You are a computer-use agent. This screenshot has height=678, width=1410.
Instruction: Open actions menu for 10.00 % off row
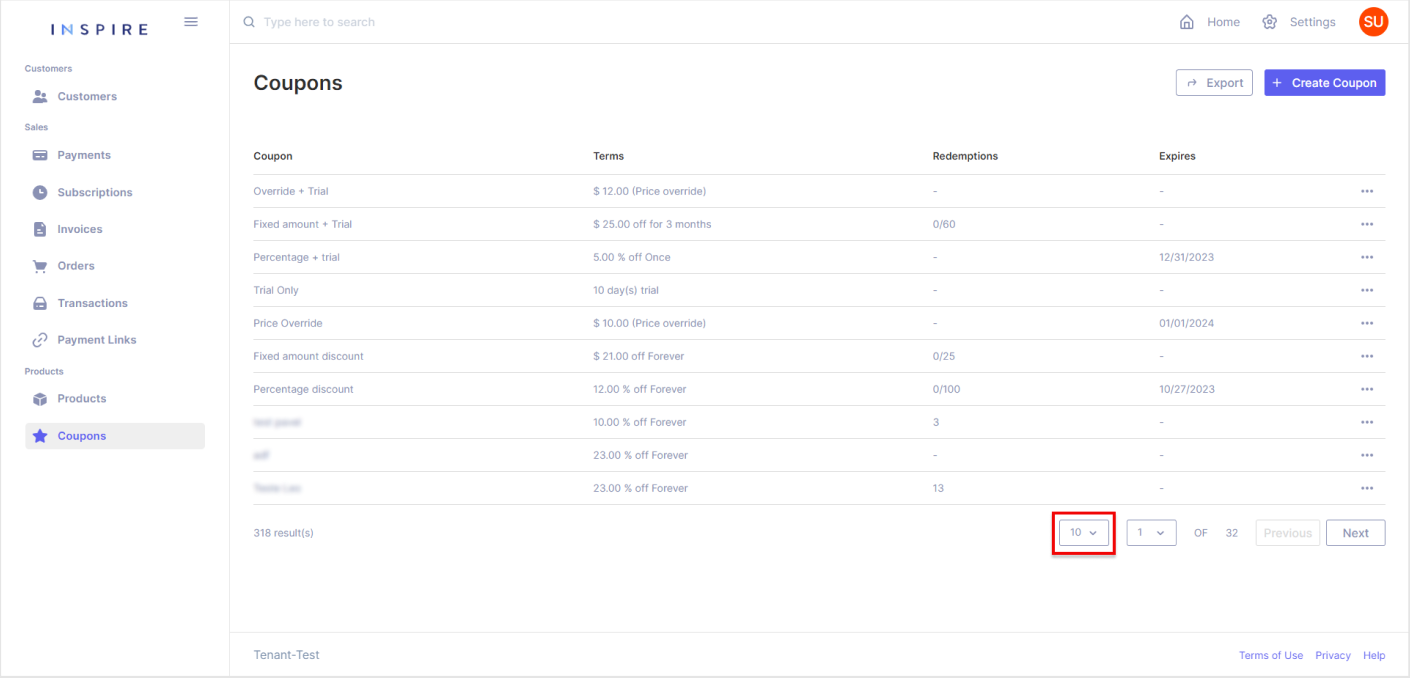pyautogui.click(x=1367, y=422)
